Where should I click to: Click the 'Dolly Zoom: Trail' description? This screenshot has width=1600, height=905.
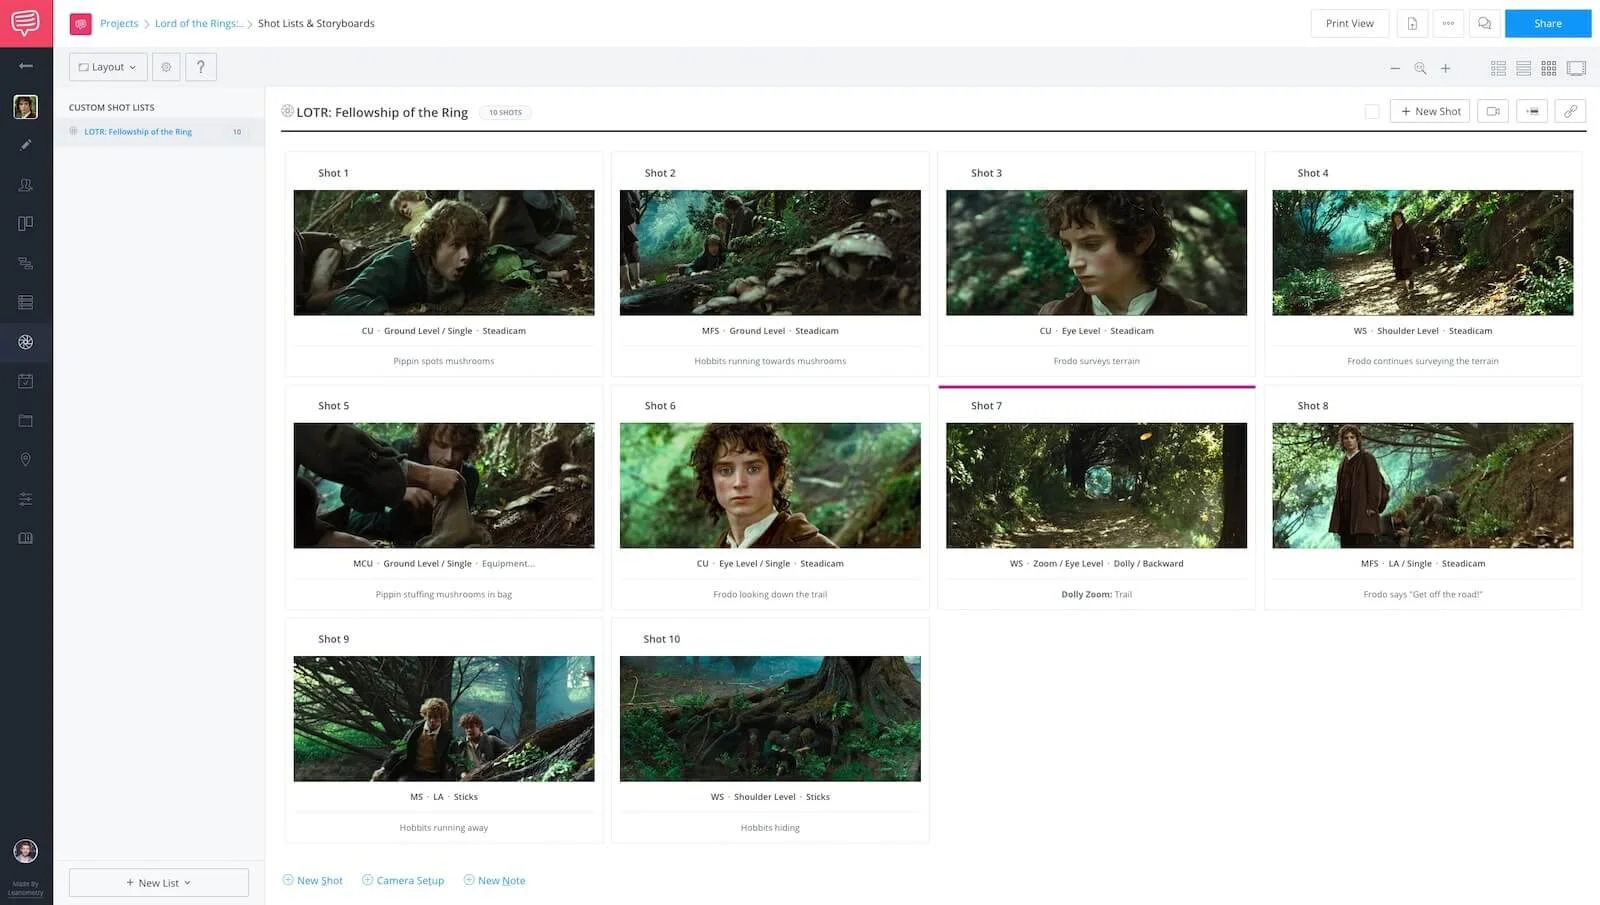tap(1097, 594)
